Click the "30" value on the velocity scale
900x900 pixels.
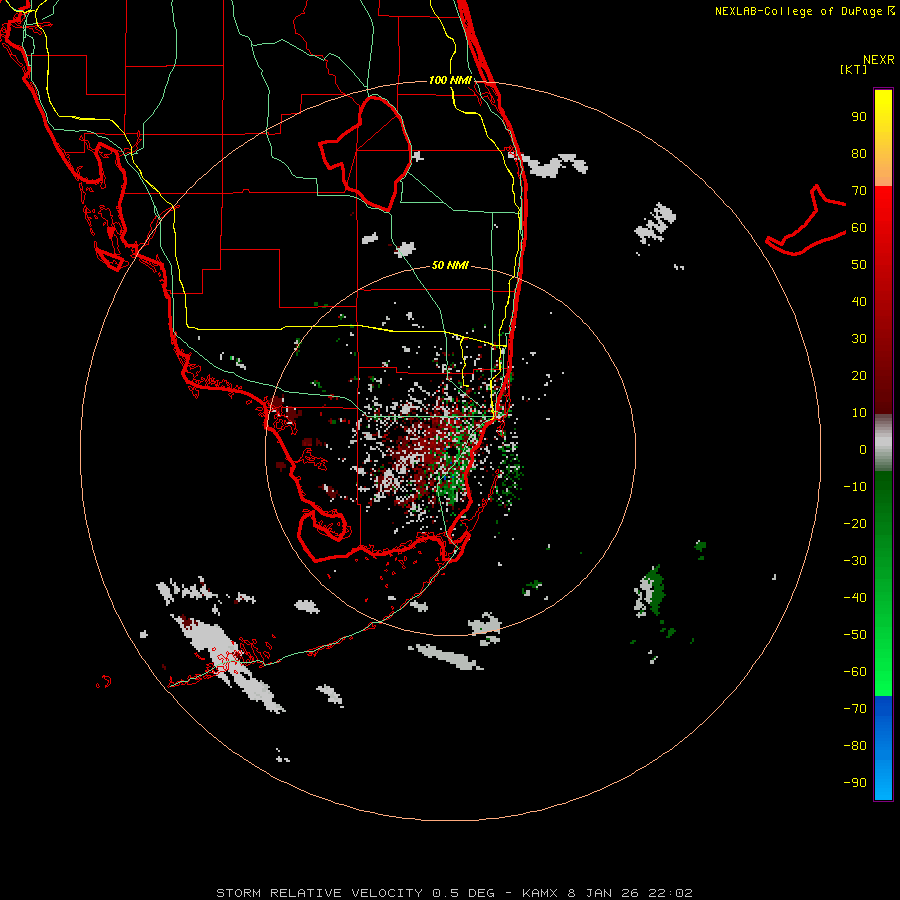859,339
